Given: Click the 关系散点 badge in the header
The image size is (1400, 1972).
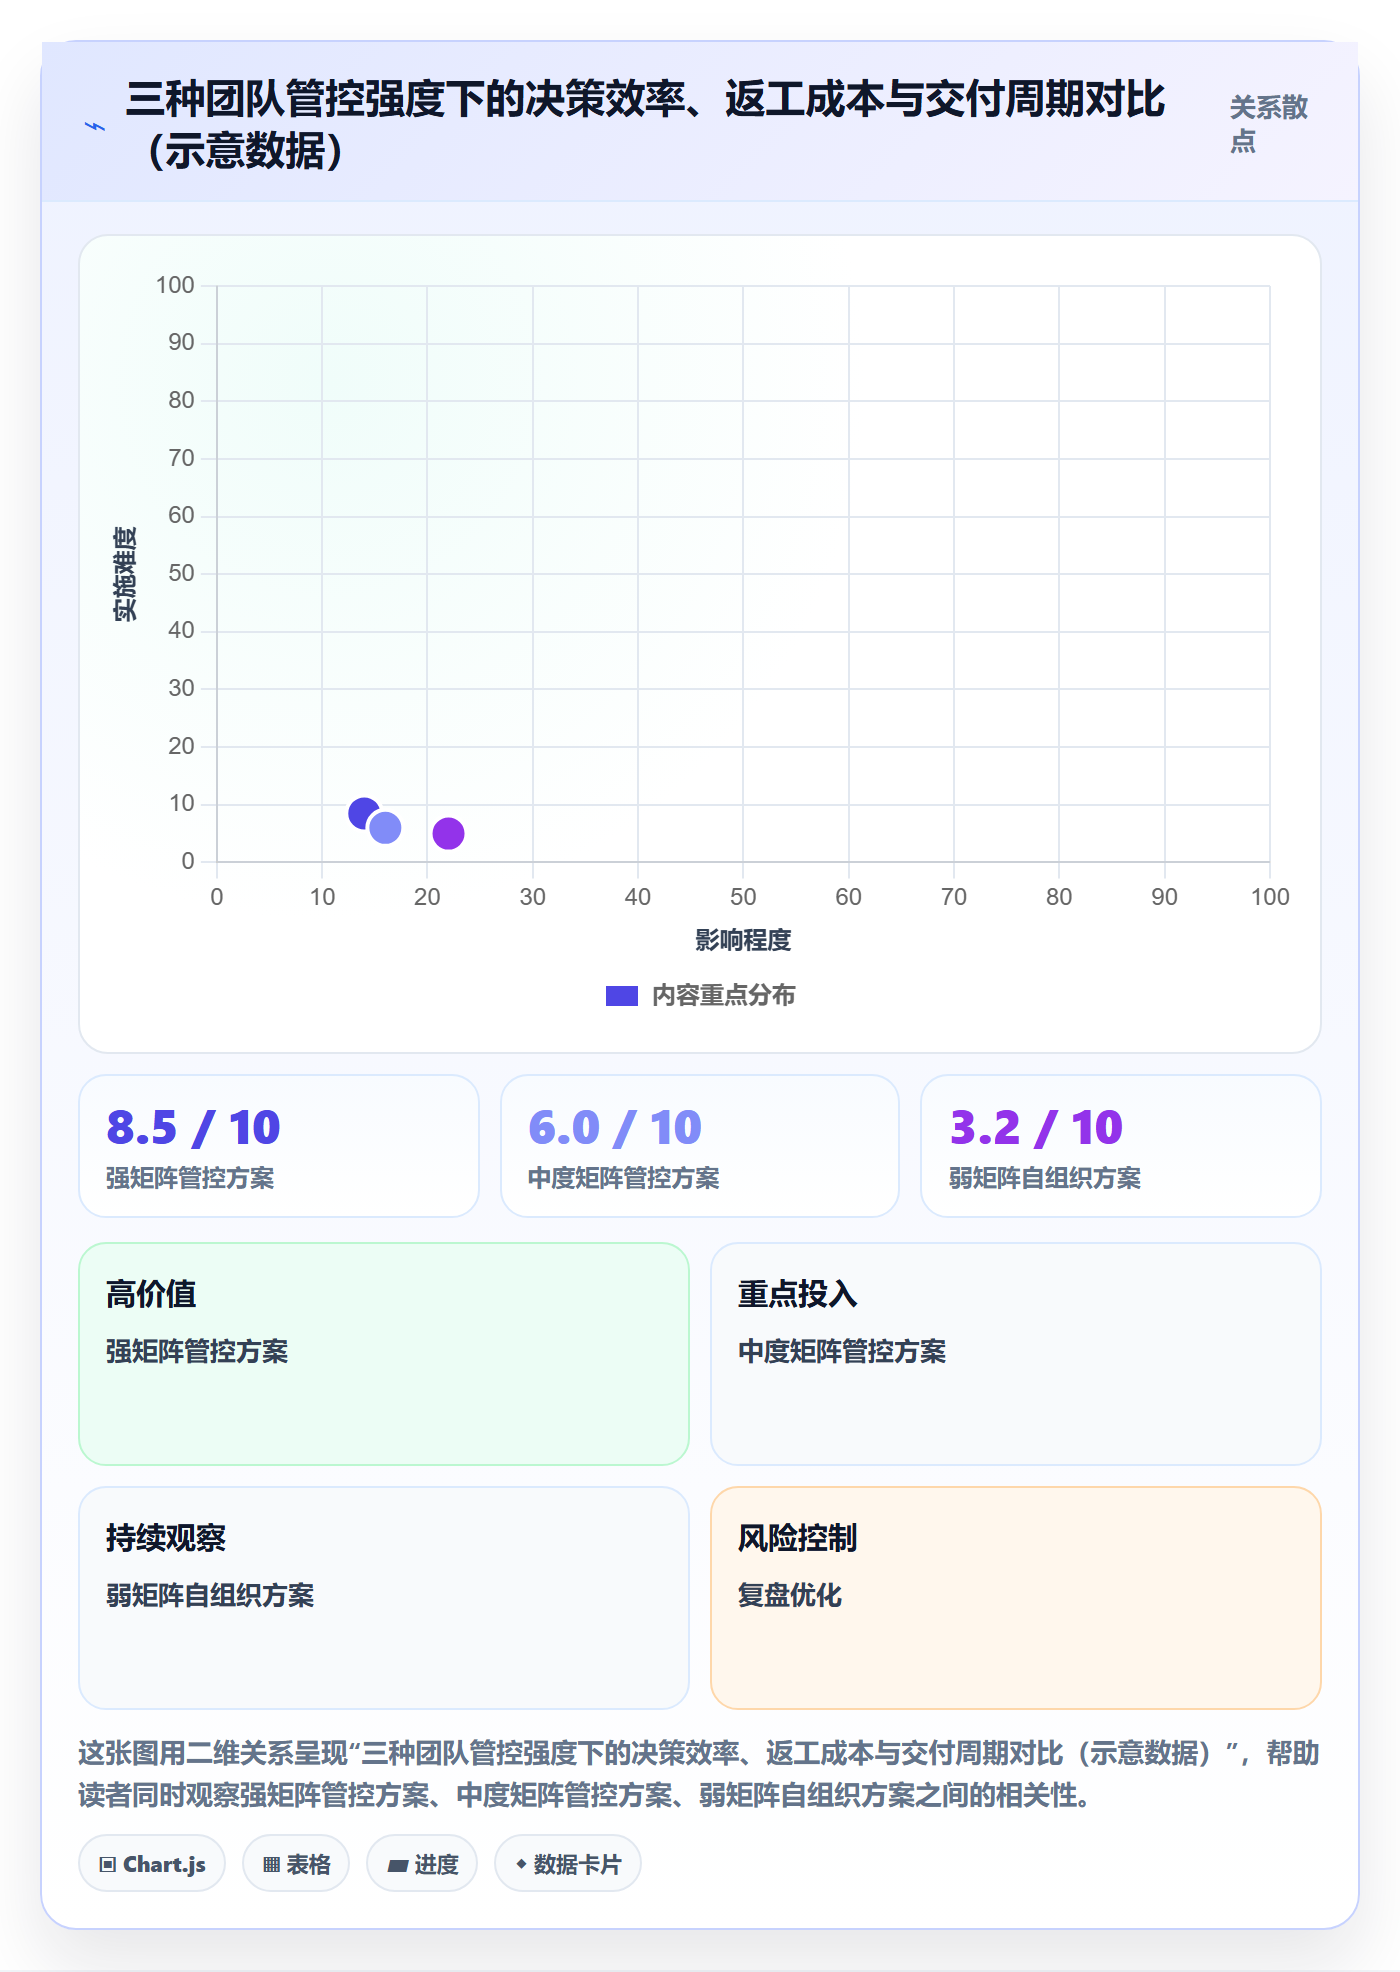Looking at the screenshot, I should click(1268, 124).
